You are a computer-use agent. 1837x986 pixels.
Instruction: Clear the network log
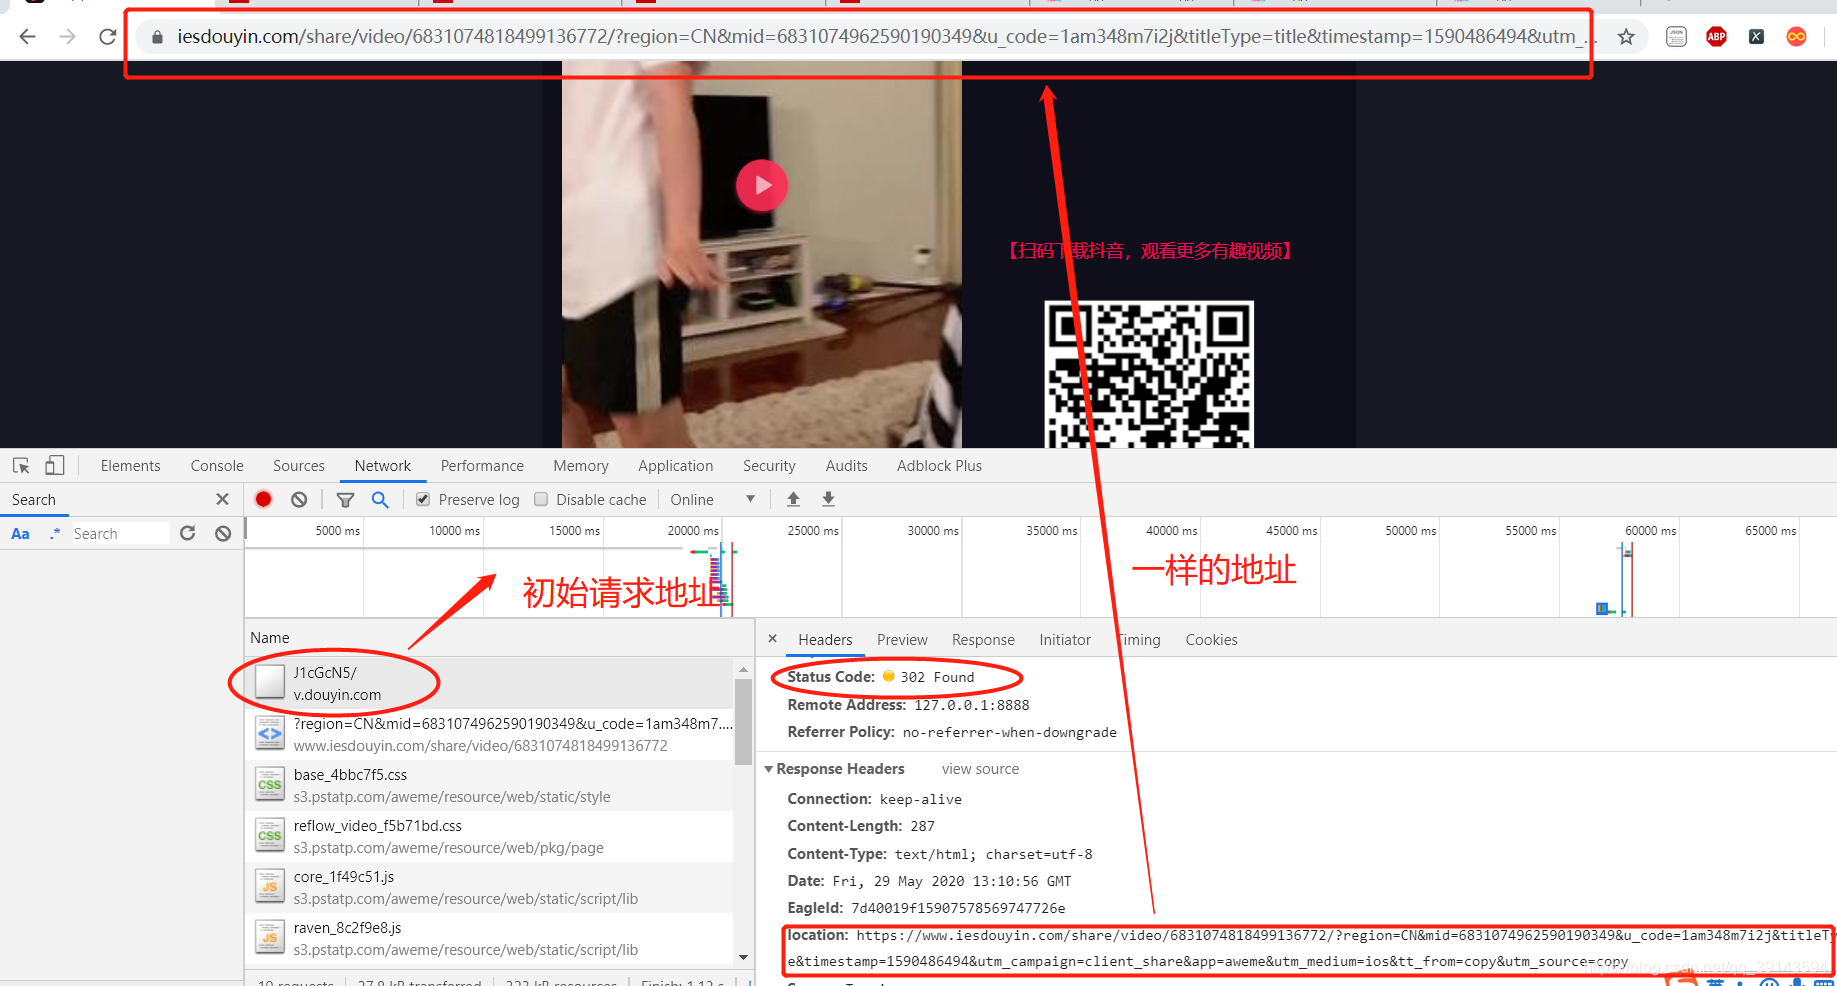(x=298, y=499)
